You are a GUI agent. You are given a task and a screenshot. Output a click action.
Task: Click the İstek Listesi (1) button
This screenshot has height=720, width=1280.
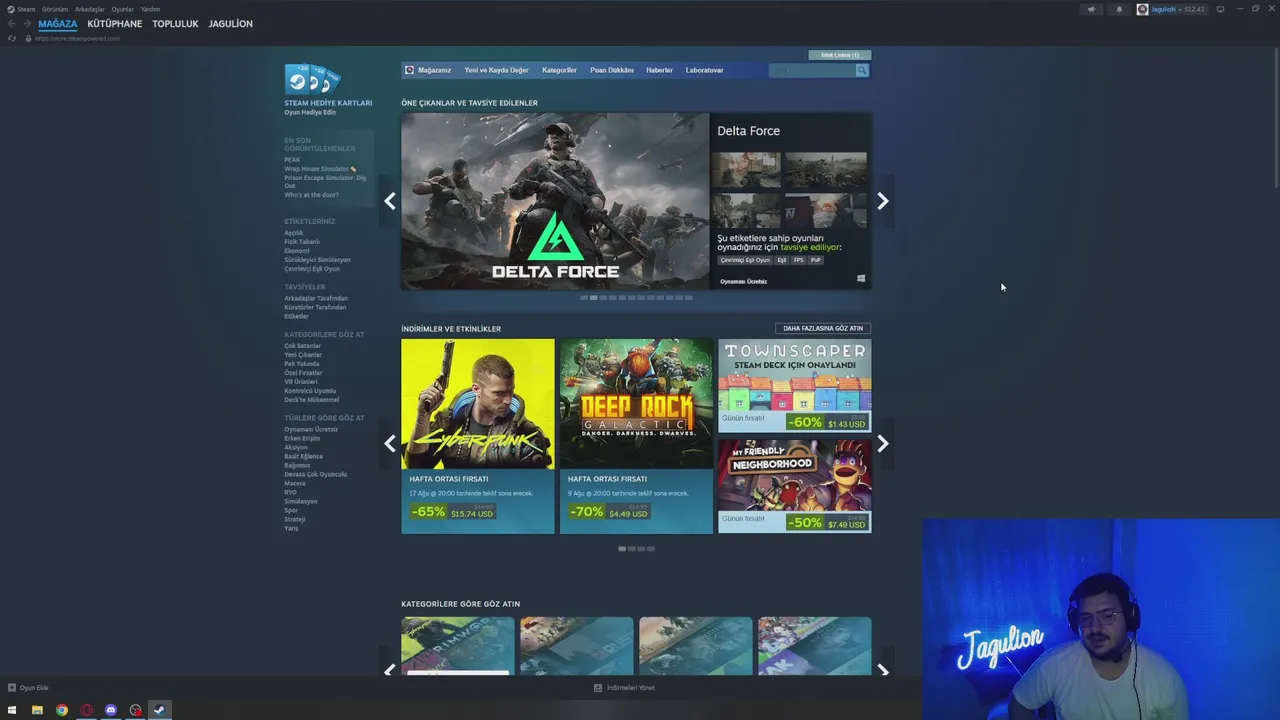(x=840, y=55)
